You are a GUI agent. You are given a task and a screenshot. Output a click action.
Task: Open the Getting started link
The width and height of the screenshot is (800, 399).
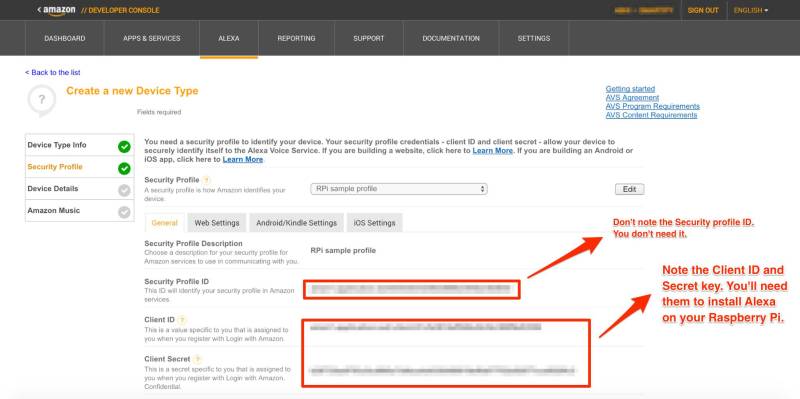(630, 89)
